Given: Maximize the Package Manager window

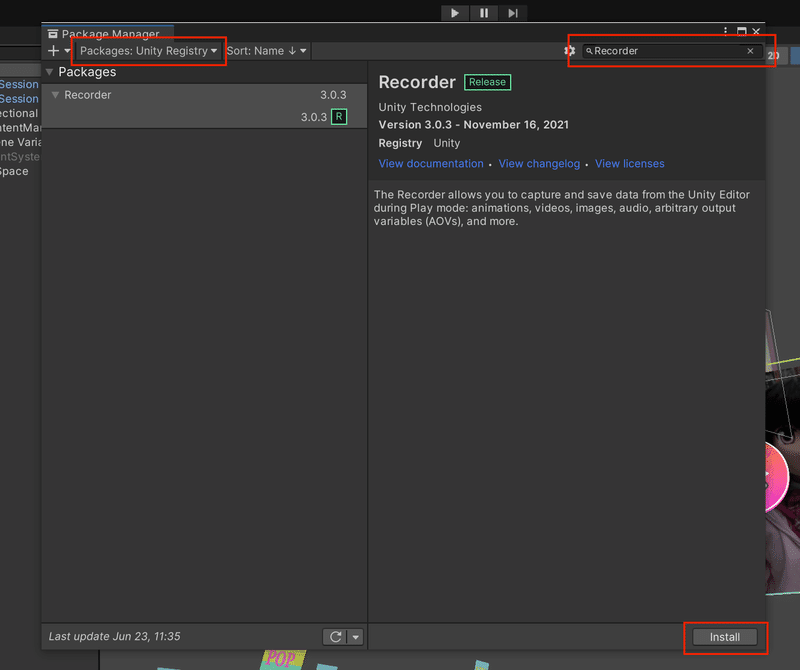Looking at the screenshot, I should click(741, 32).
